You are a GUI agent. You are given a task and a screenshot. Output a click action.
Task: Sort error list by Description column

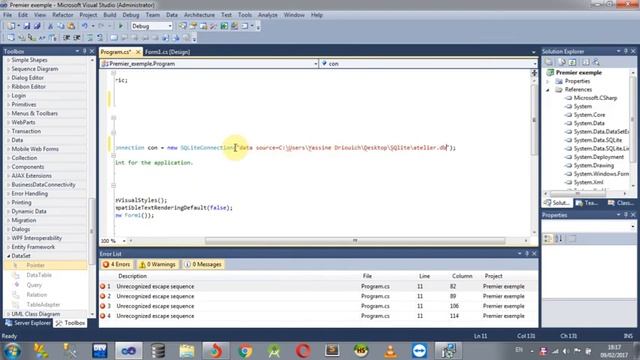click(132, 276)
